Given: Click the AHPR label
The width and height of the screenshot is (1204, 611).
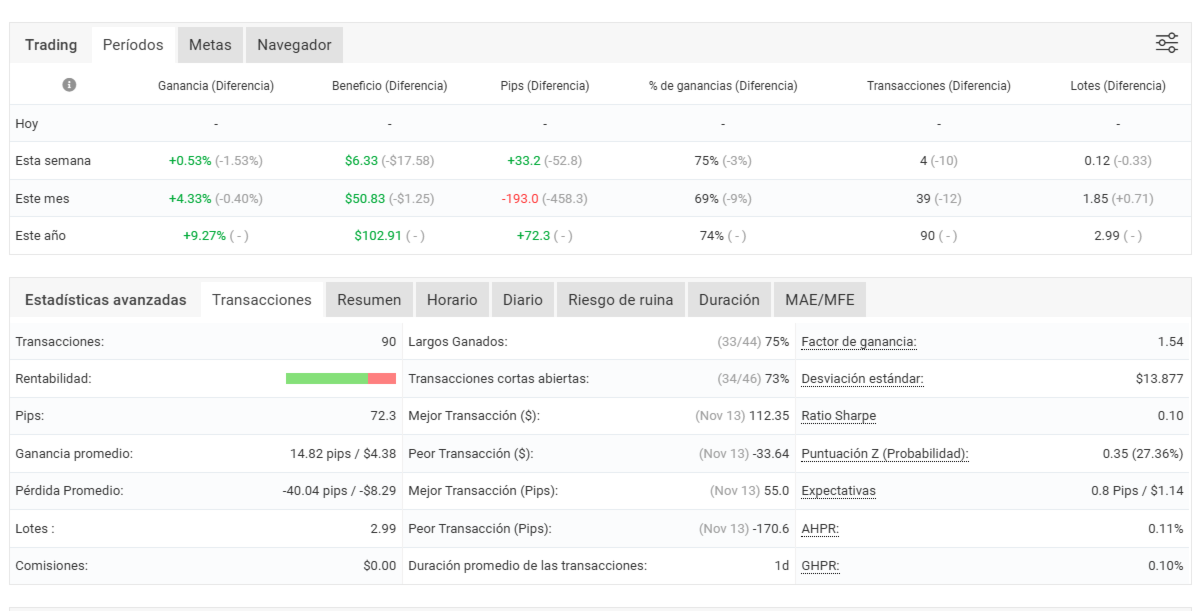Looking at the screenshot, I should [820, 529].
